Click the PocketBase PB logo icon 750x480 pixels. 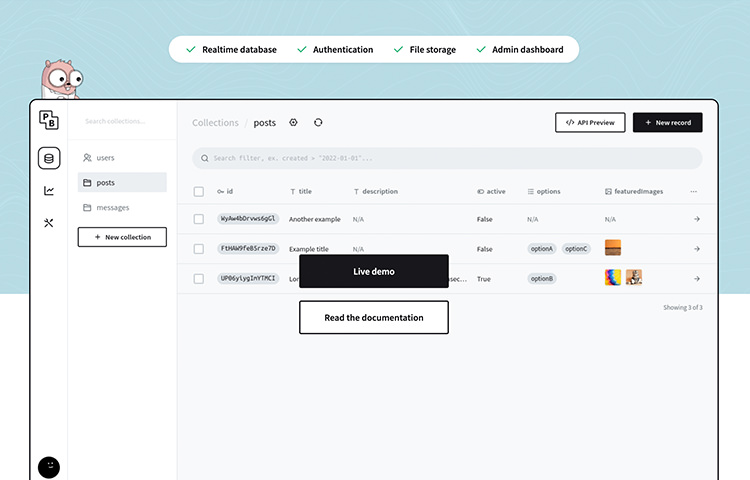49,120
